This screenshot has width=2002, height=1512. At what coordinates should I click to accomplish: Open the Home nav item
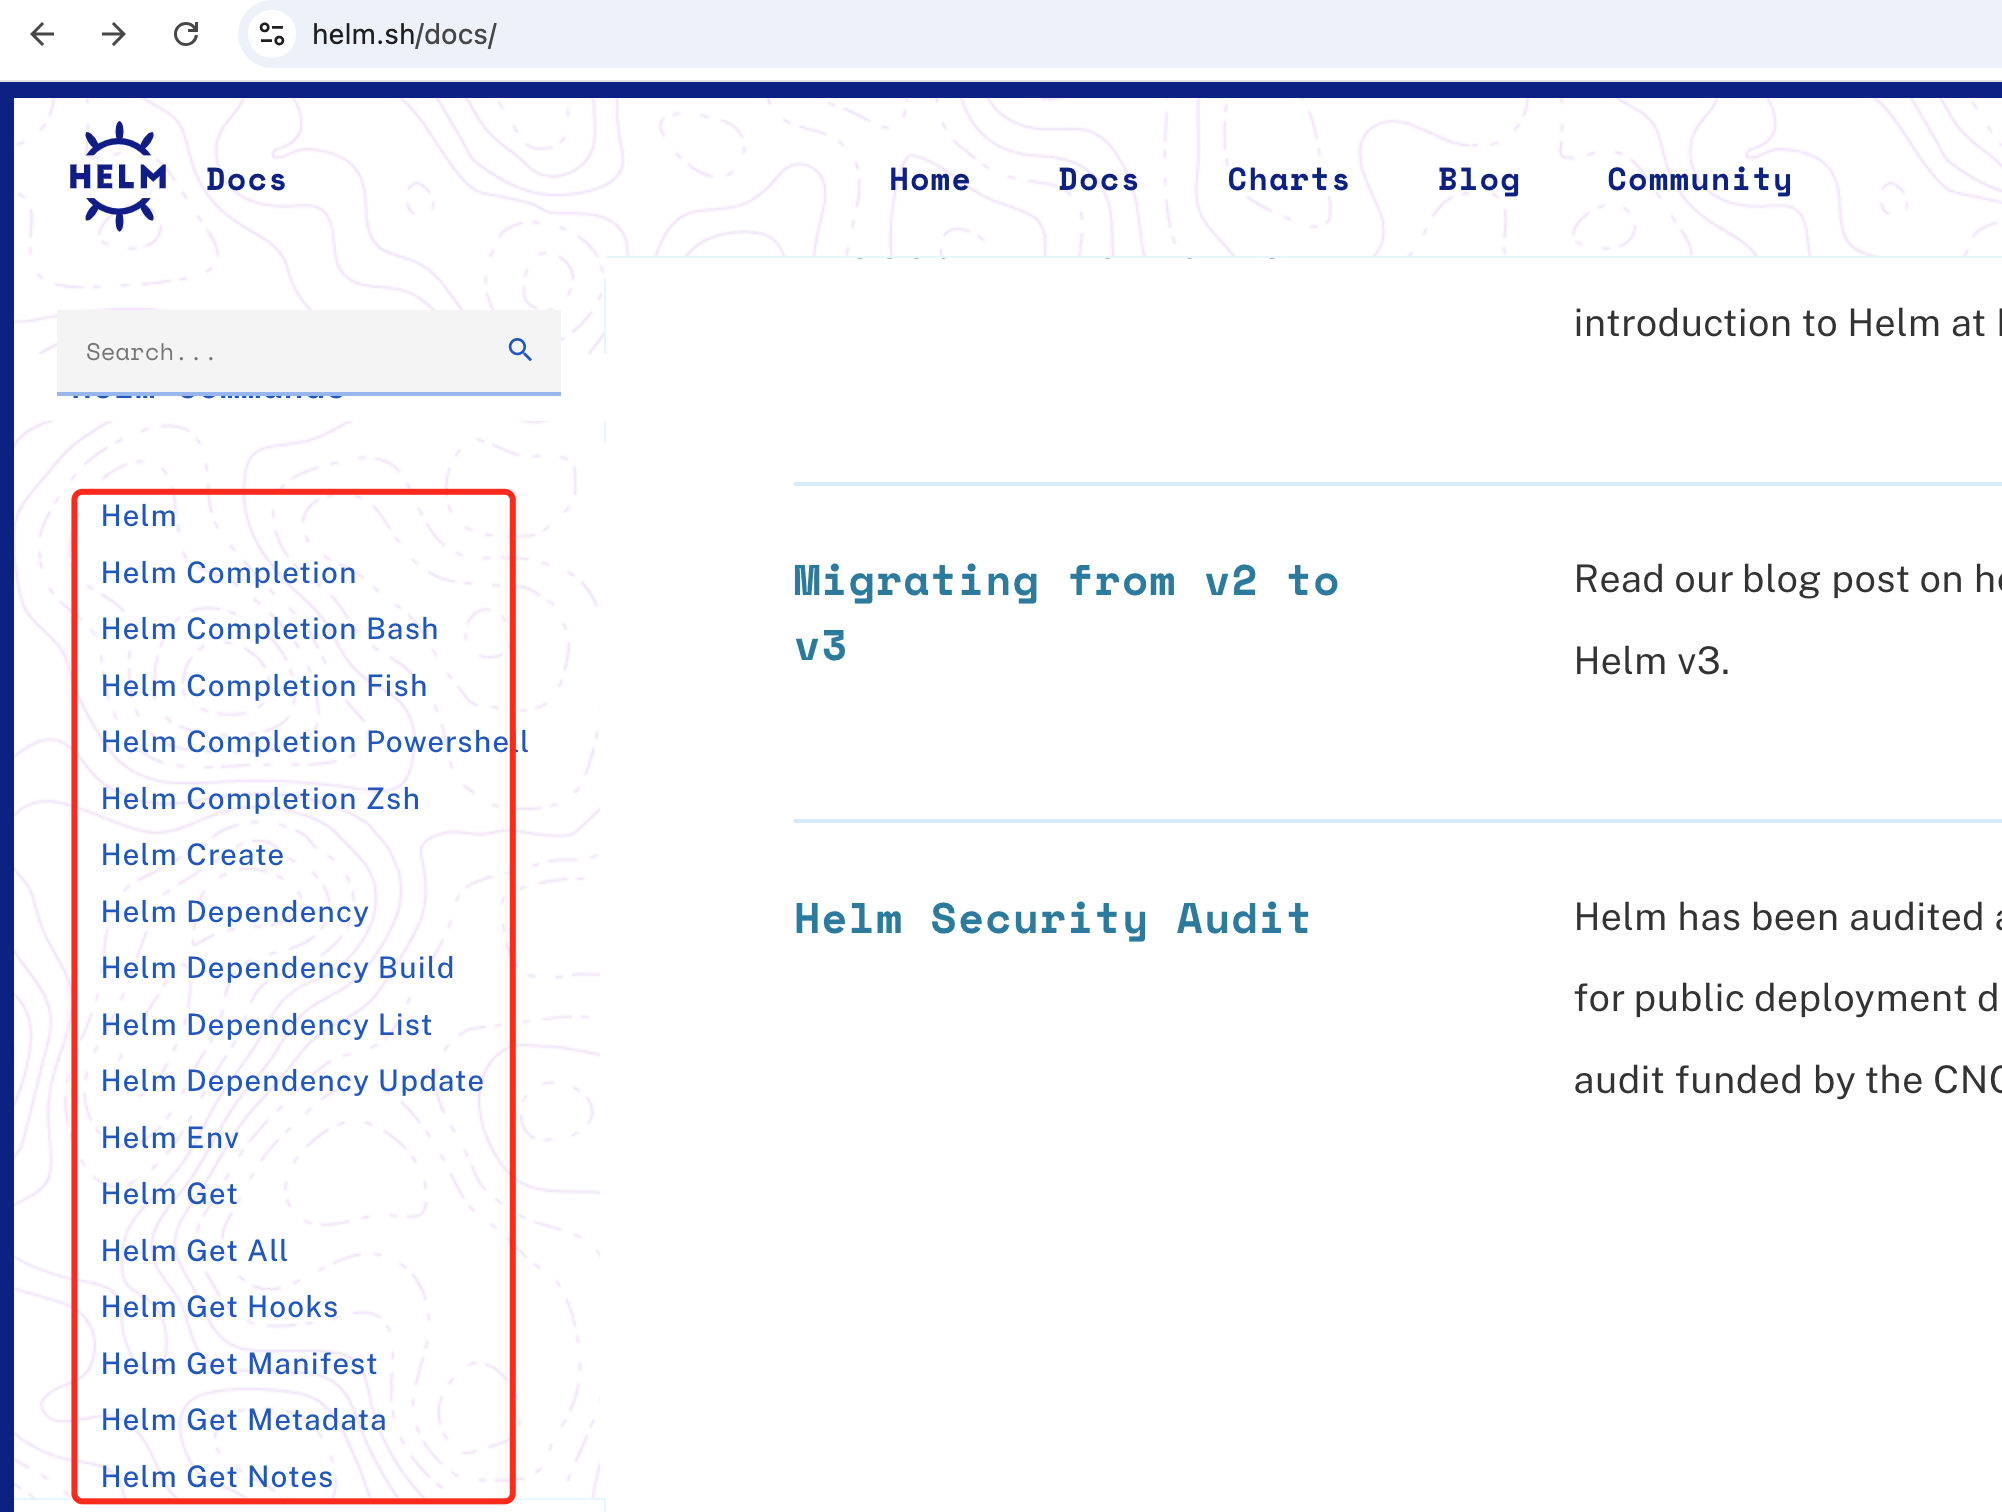tap(929, 180)
